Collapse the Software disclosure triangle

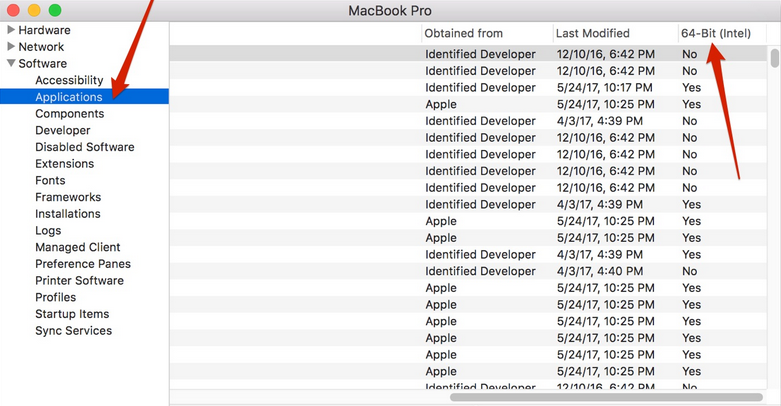coord(11,63)
